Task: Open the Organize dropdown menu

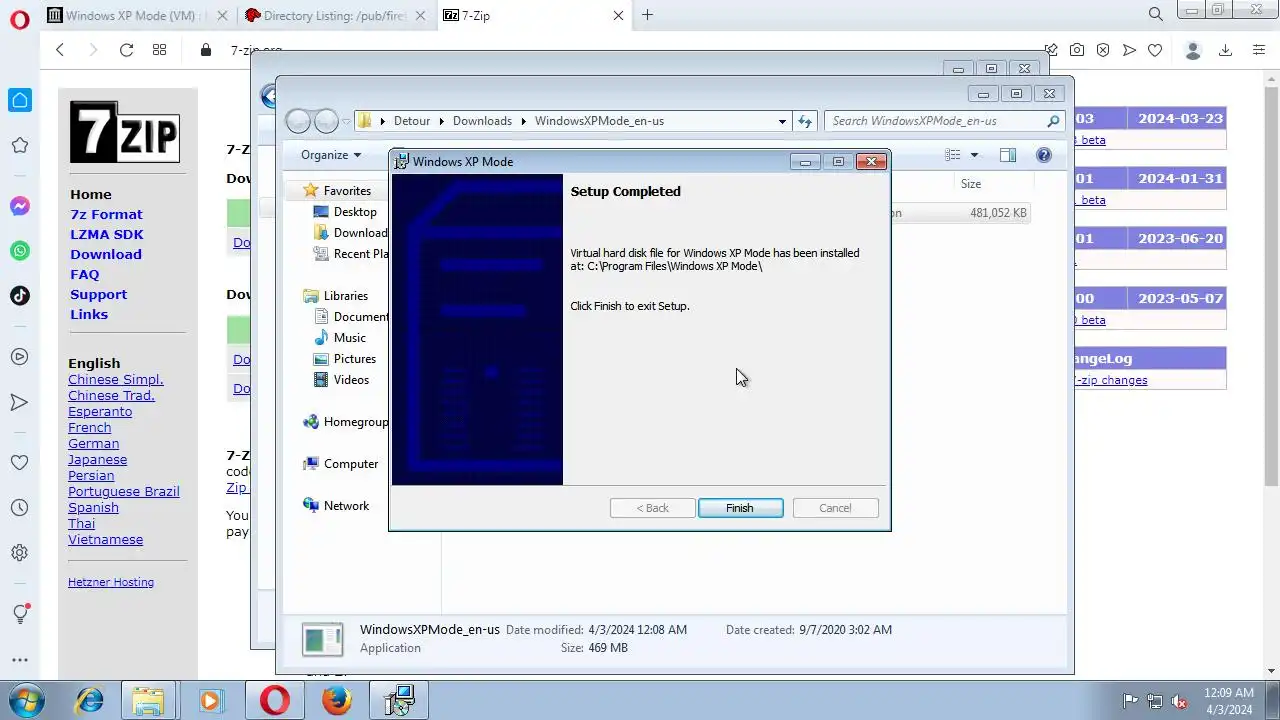Action: [331, 155]
